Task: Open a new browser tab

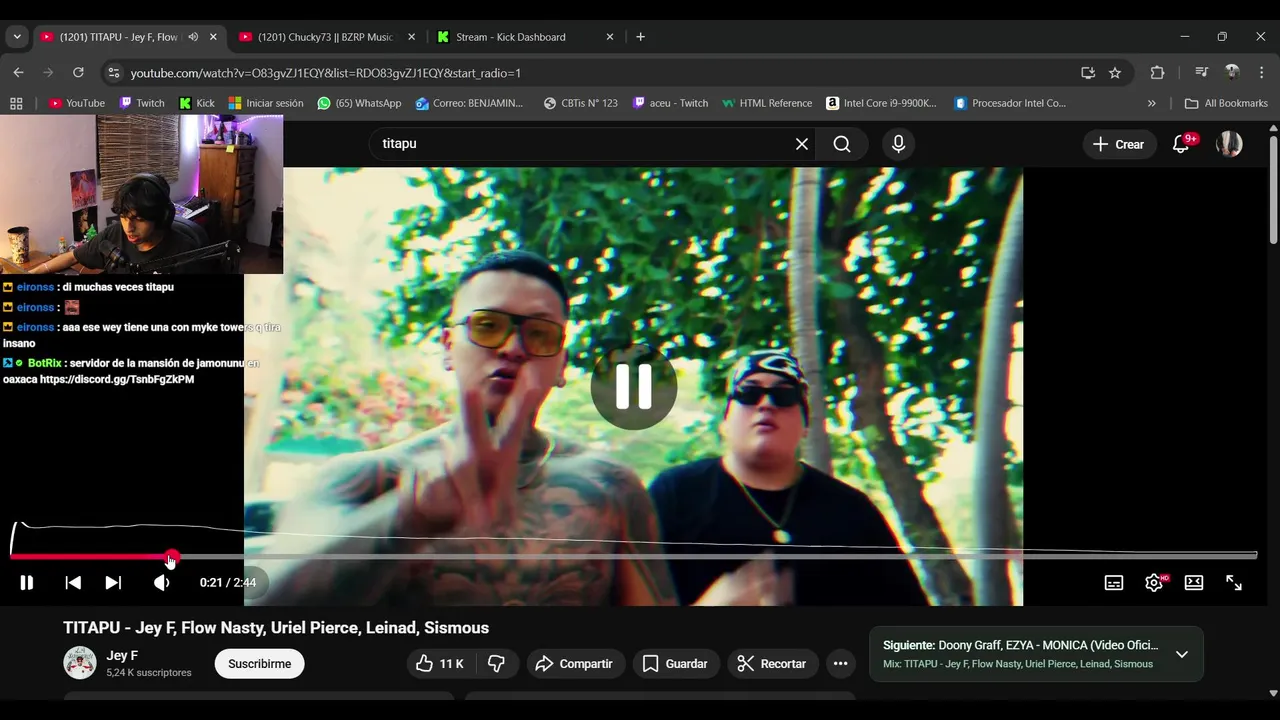Action: click(x=640, y=37)
